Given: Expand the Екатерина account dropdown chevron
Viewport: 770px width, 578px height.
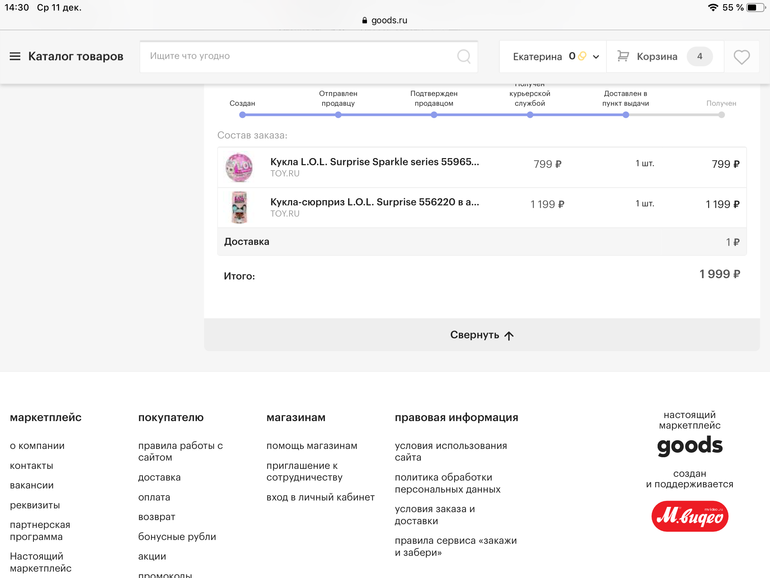Looking at the screenshot, I should tap(596, 56).
